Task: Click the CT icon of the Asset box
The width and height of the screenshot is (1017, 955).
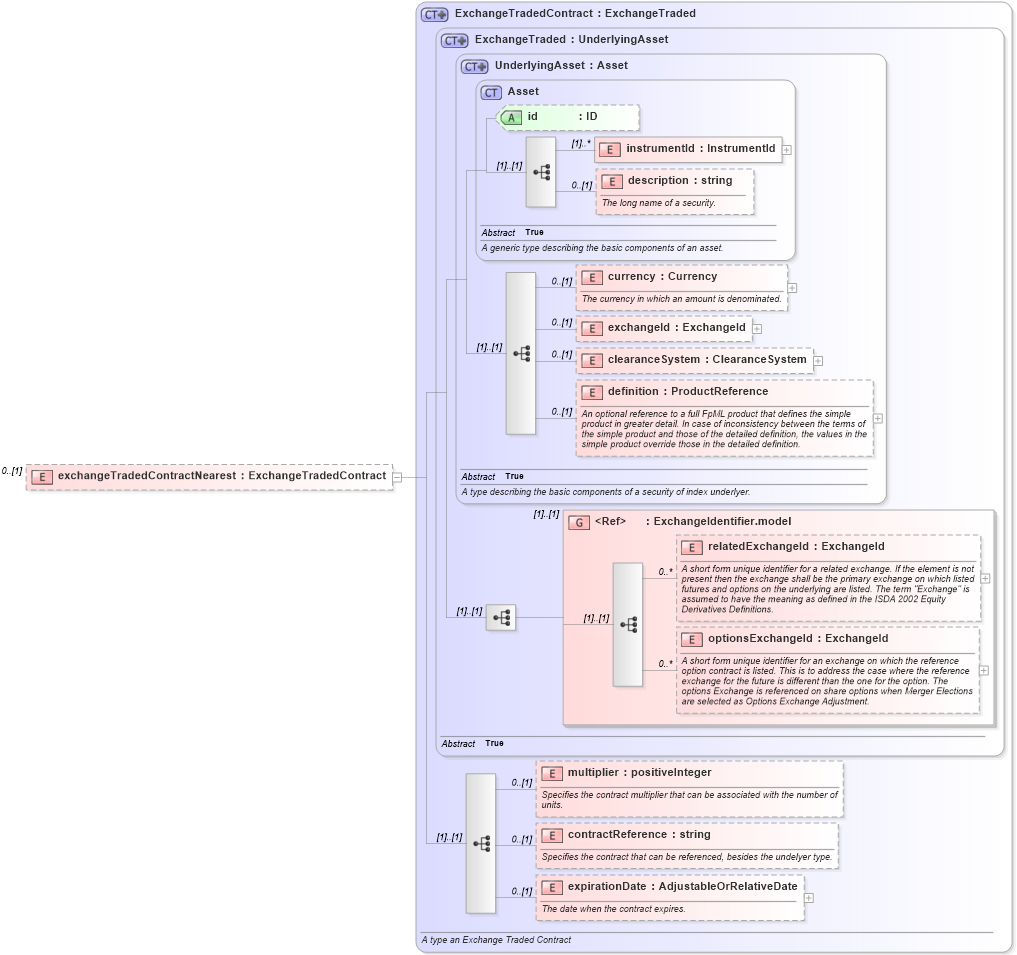Action: point(490,92)
